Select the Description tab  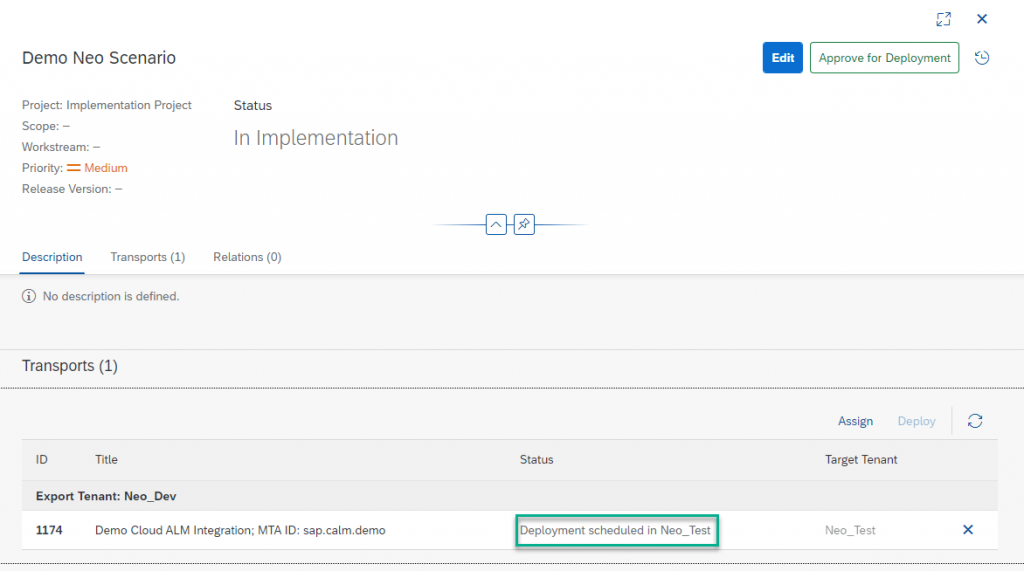(52, 257)
